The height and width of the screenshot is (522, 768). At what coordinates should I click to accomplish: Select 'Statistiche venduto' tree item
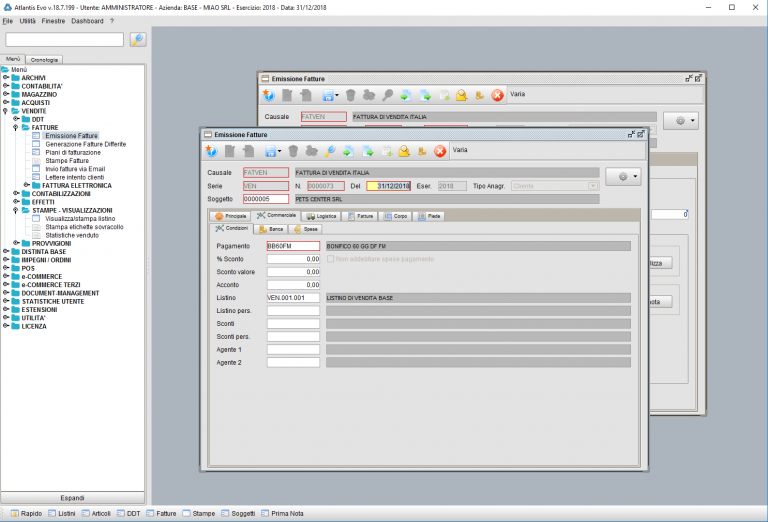(x=72, y=236)
